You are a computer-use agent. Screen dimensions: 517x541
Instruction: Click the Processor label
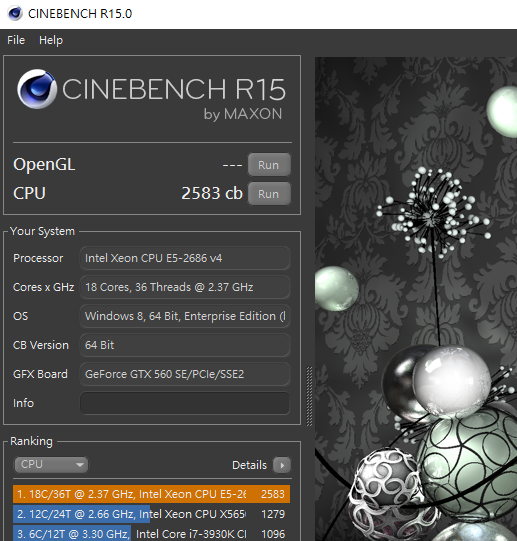tap(38, 258)
